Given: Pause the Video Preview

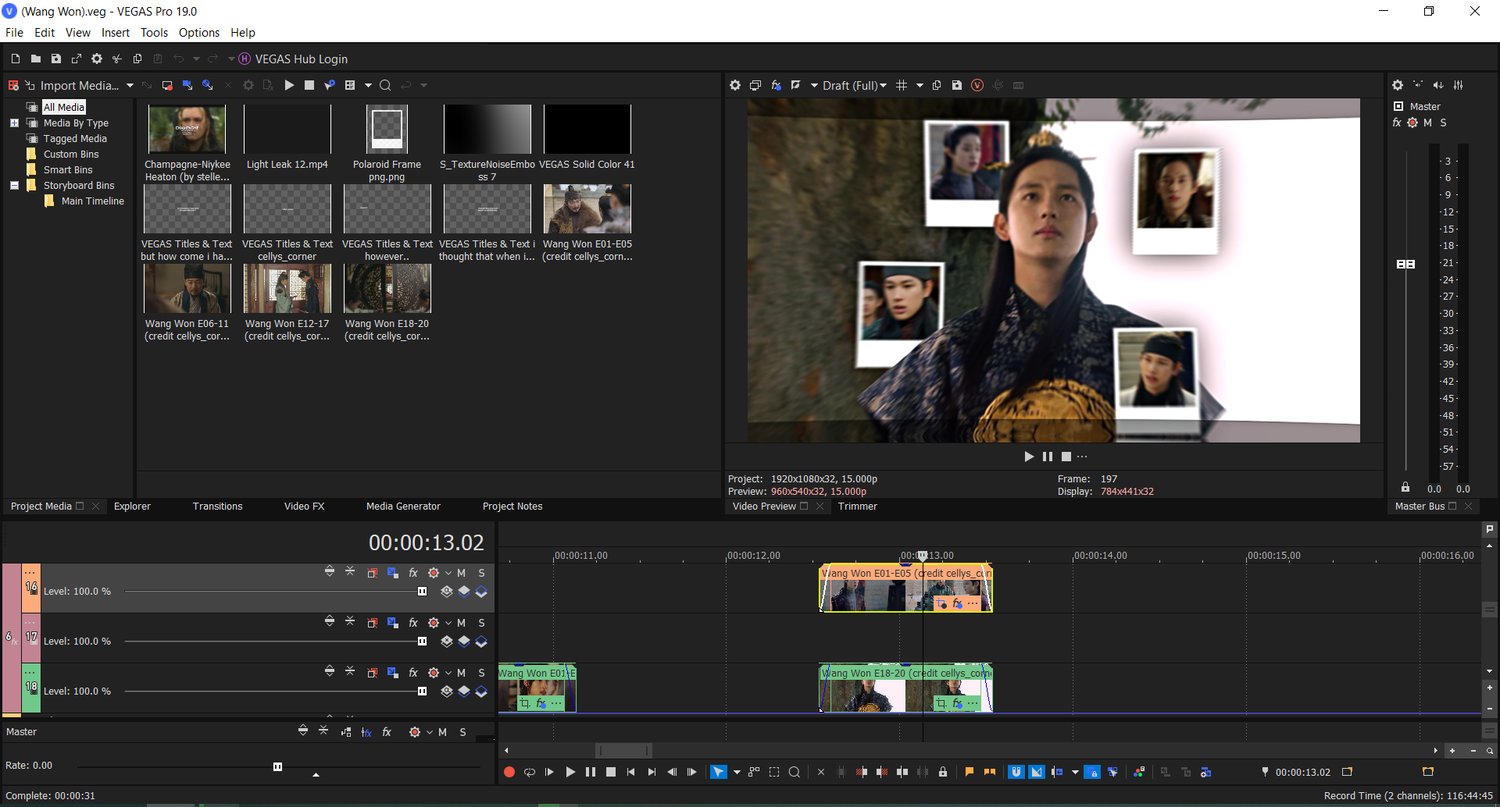Looking at the screenshot, I should tap(1048, 457).
